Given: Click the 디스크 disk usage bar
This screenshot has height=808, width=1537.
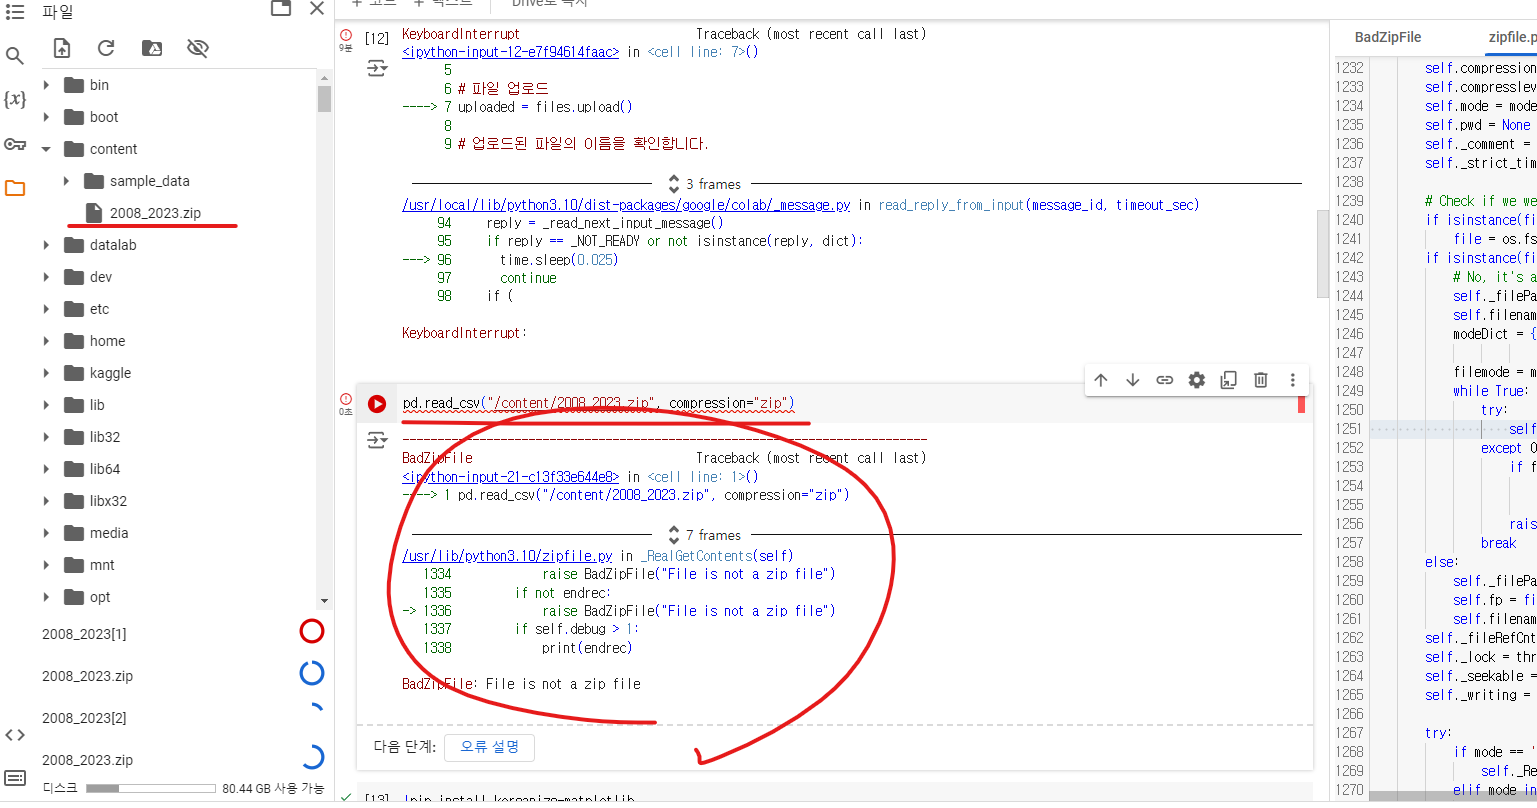Looking at the screenshot, I should click(151, 789).
